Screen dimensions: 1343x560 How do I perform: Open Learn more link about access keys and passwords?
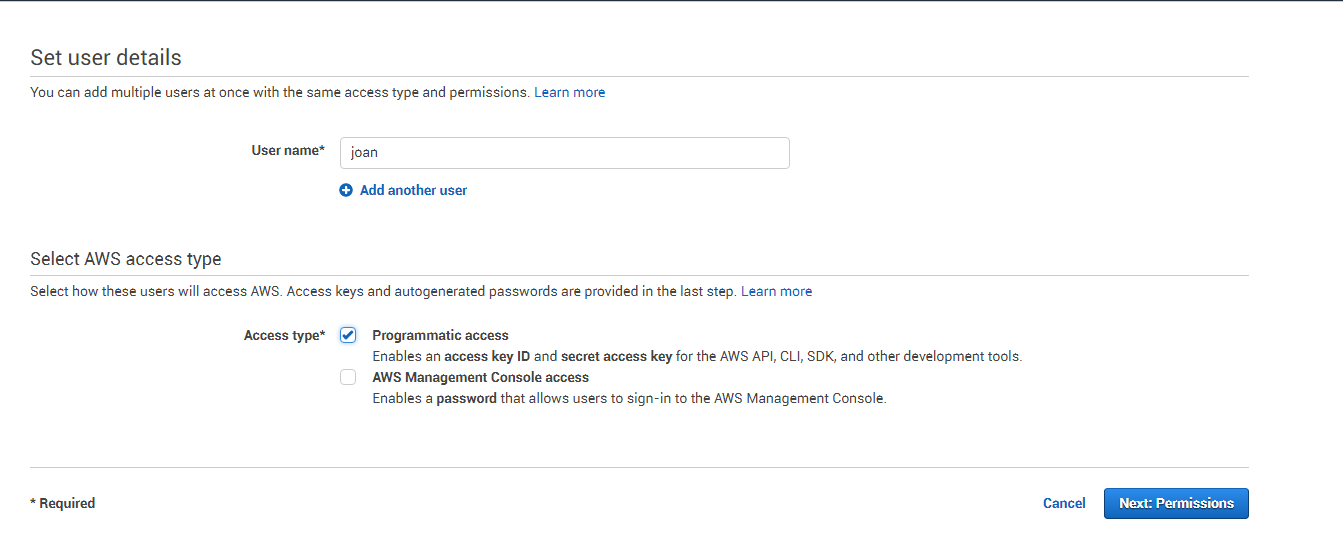point(777,291)
